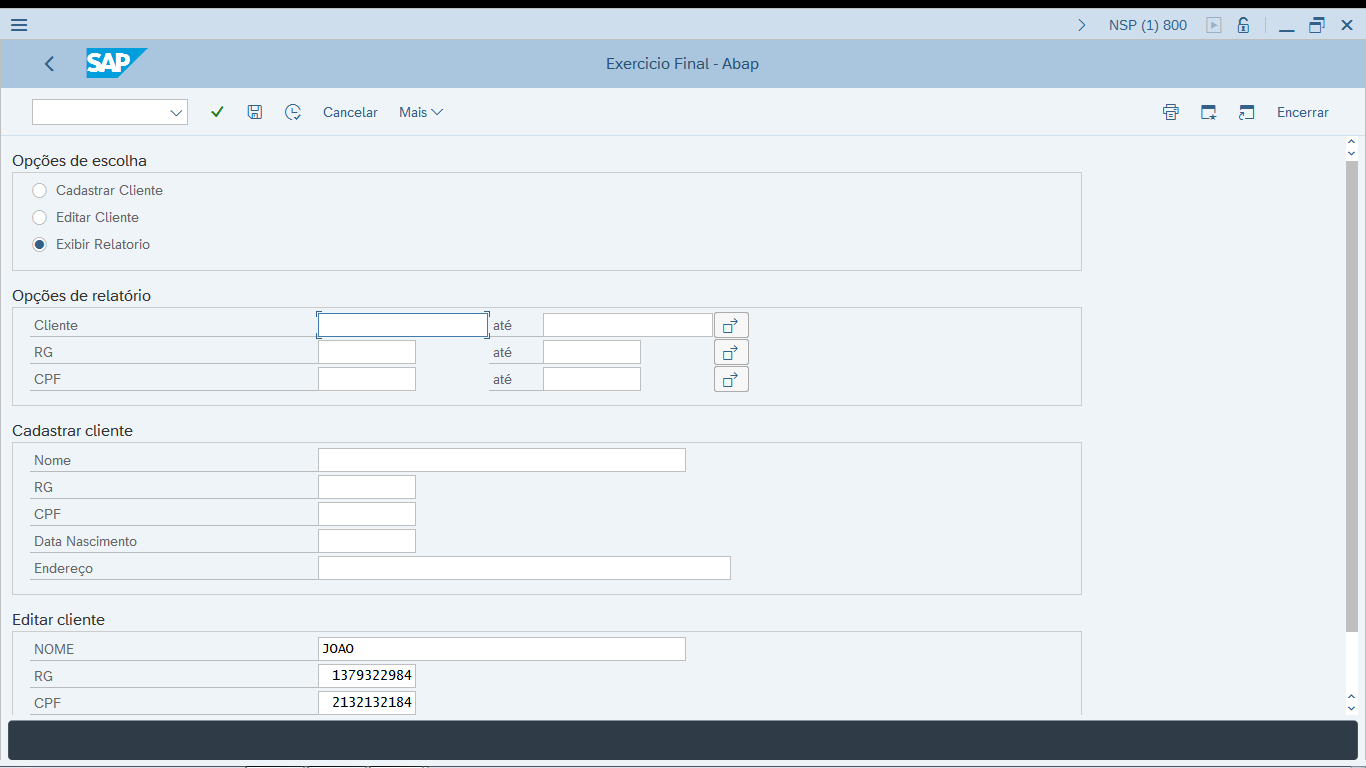The width and height of the screenshot is (1366, 768).
Task: Open the transaction command field dropdown
Action: coord(177,112)
